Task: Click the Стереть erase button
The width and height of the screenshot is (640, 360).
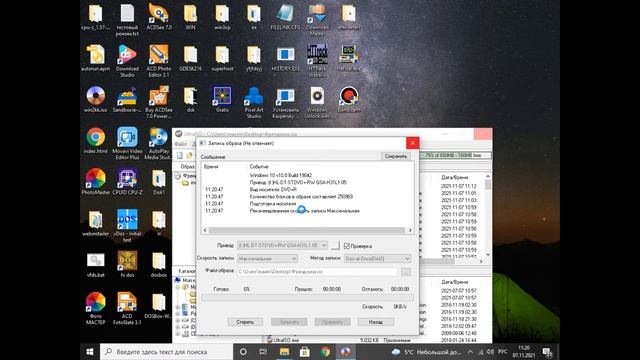Action: (x=245, y=322)
